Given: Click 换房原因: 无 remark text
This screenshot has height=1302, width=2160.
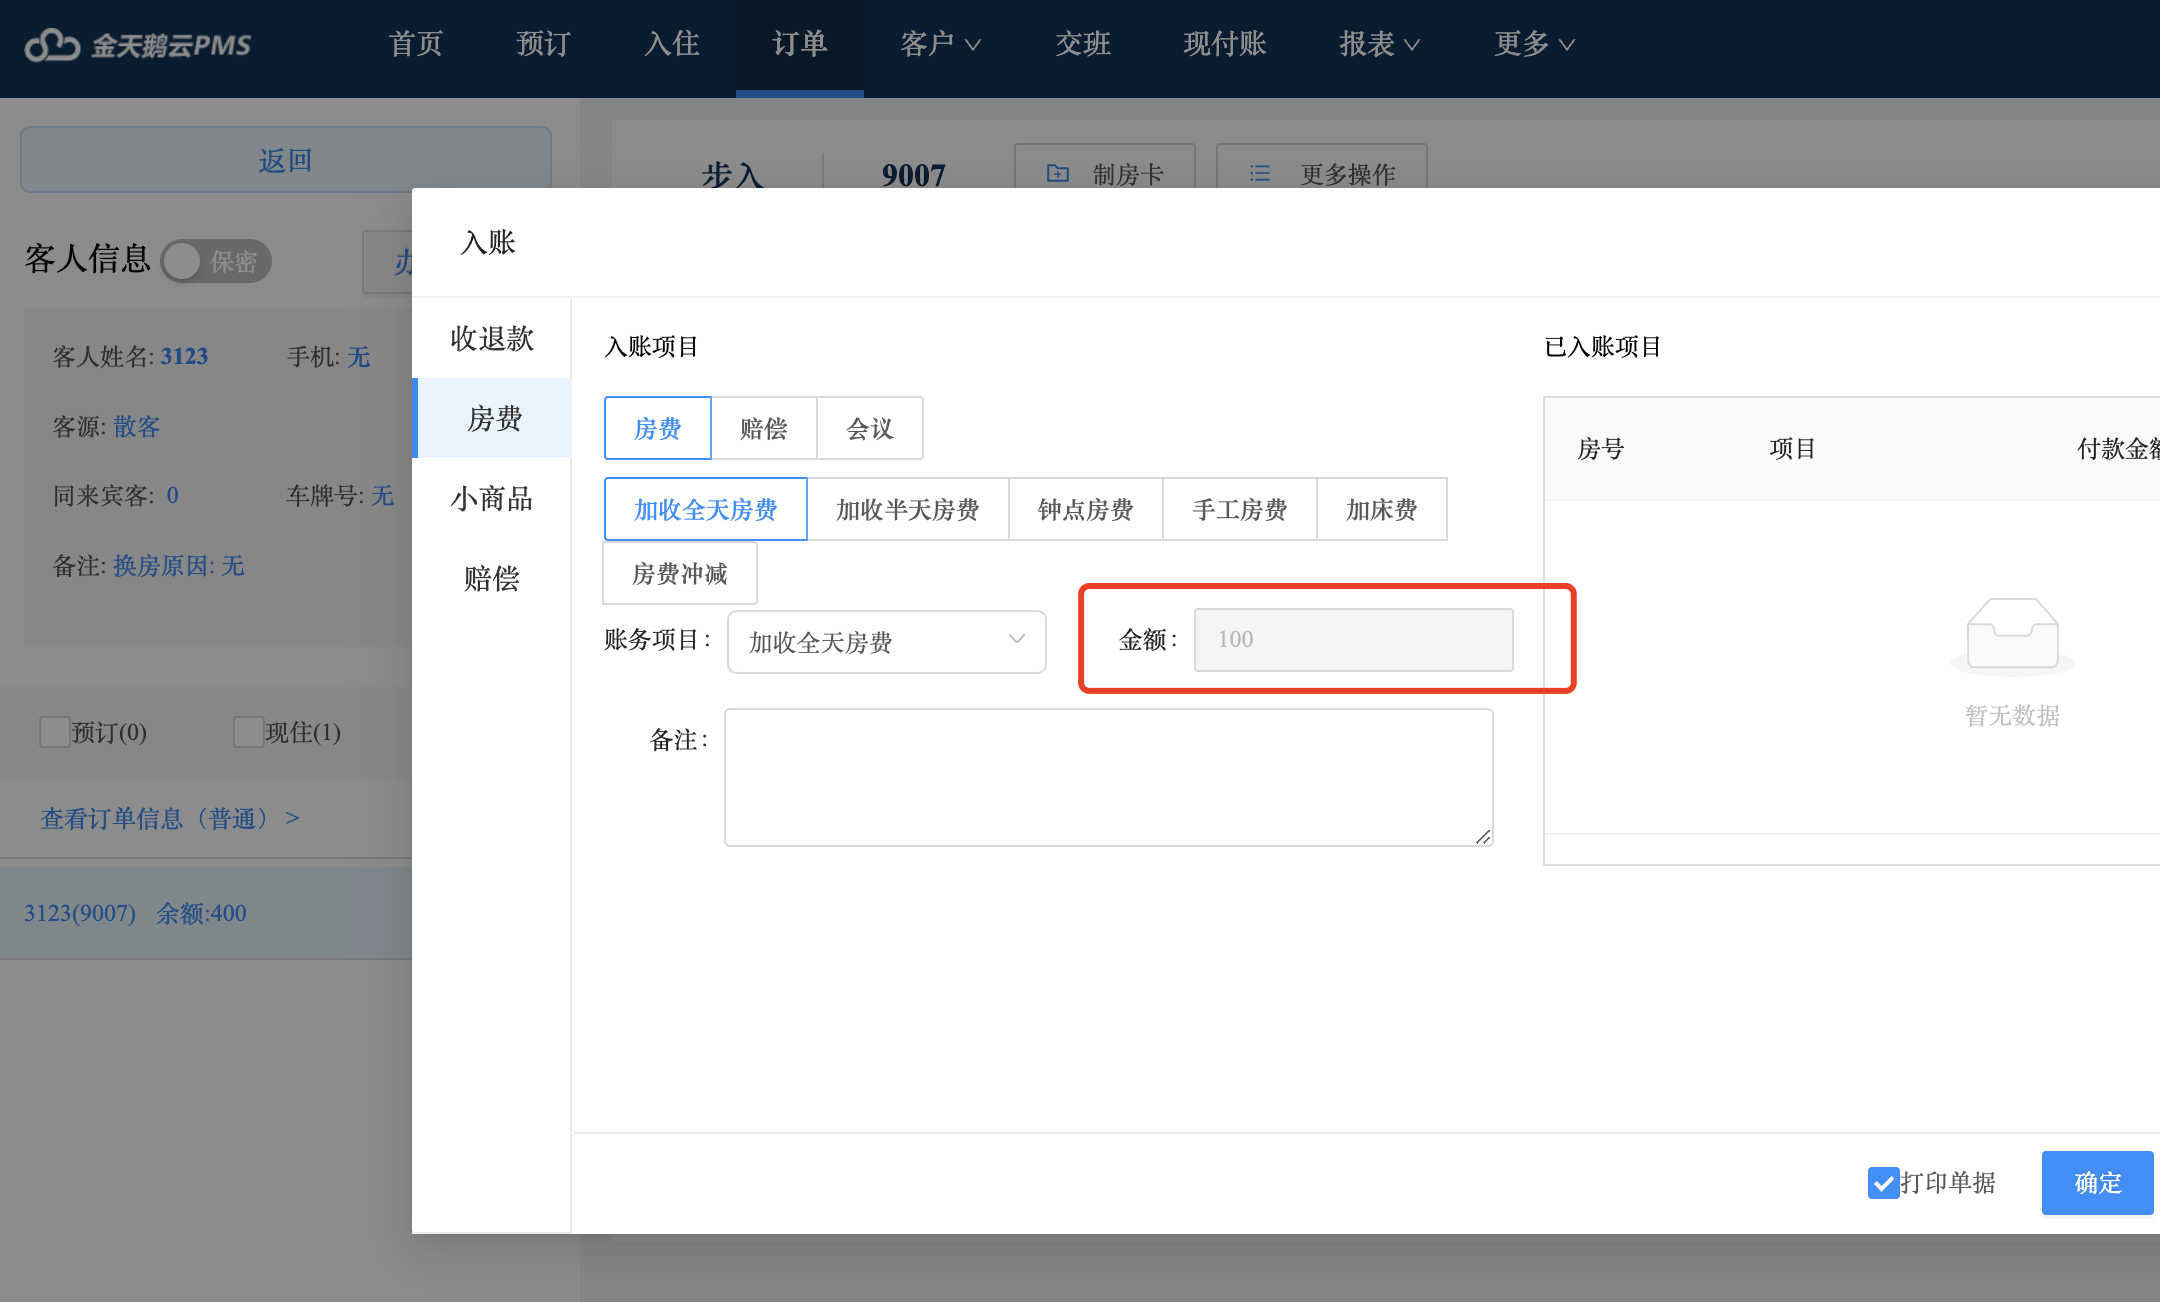Looking at the screenshot, I should [x=179, y=565].
